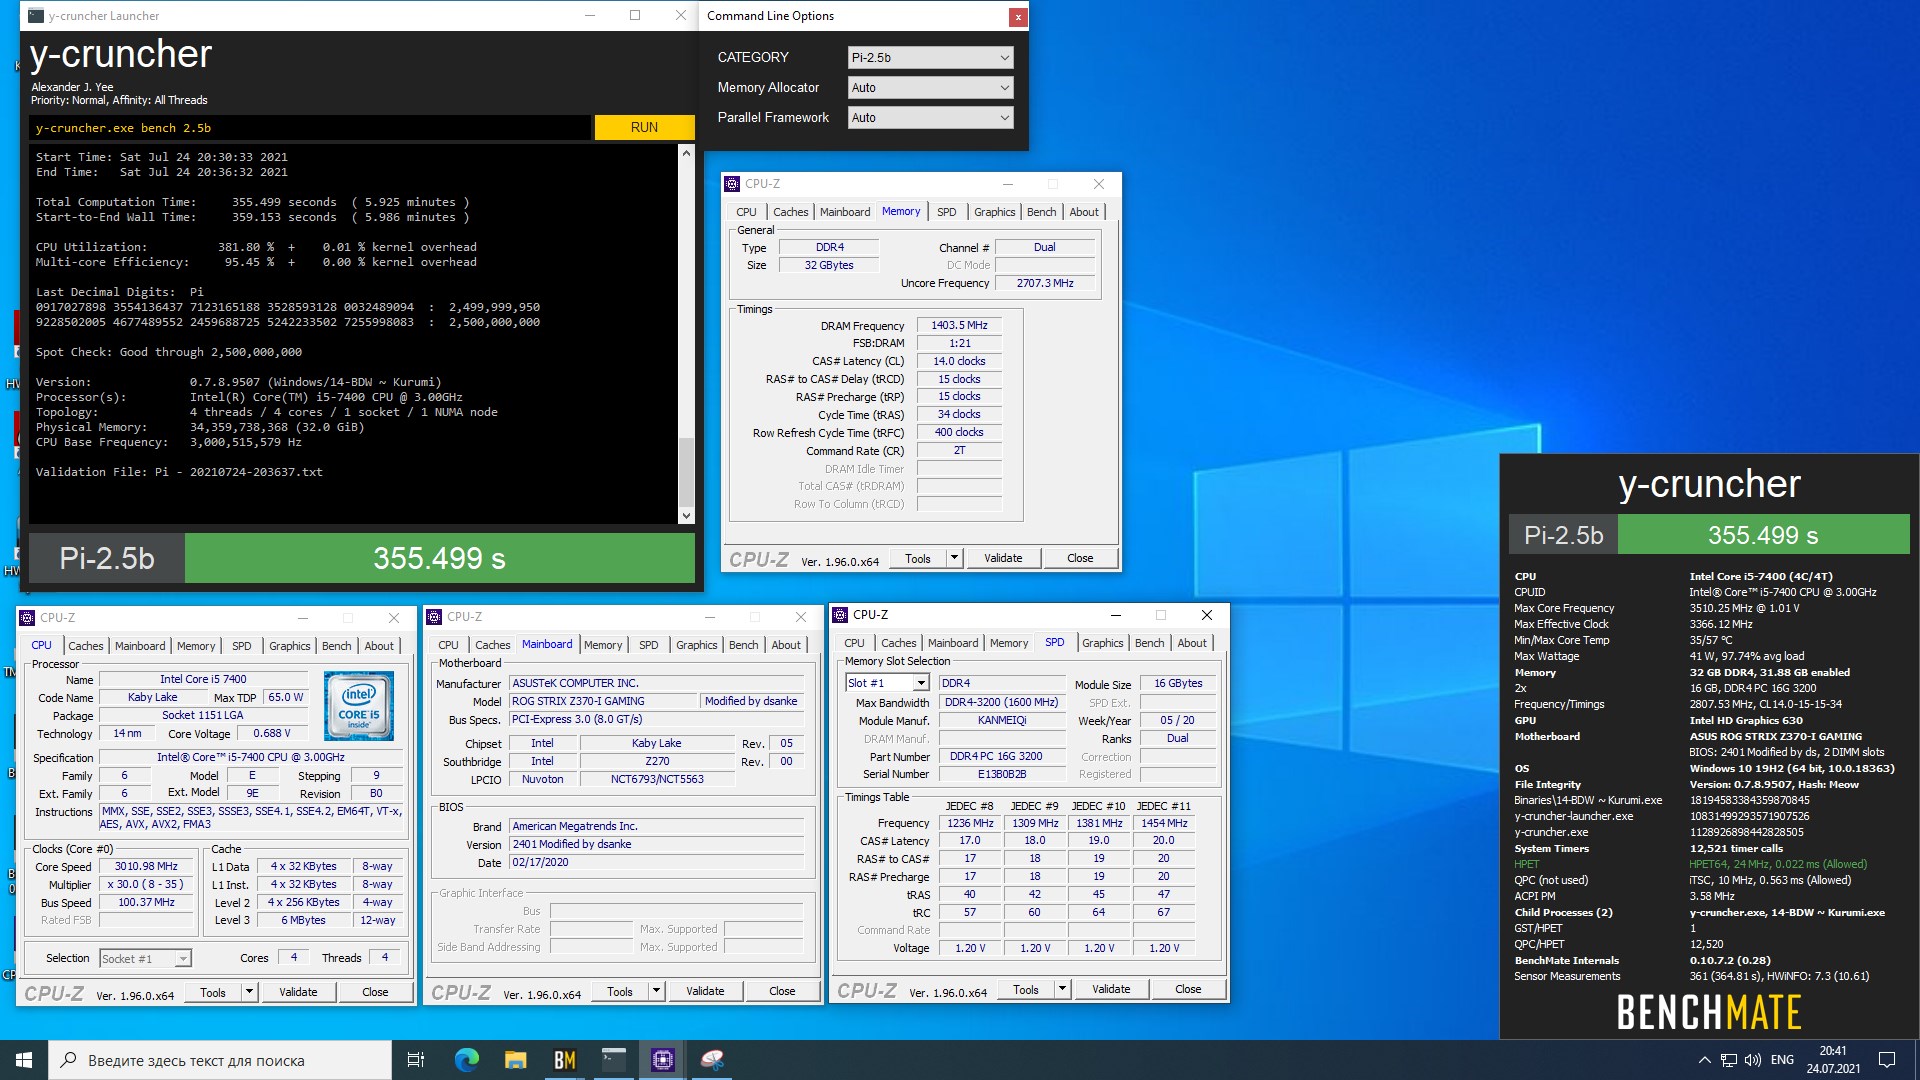Click the Windows taskbar search box
Screen dimensions: 1920x1080
point(220,1060)
